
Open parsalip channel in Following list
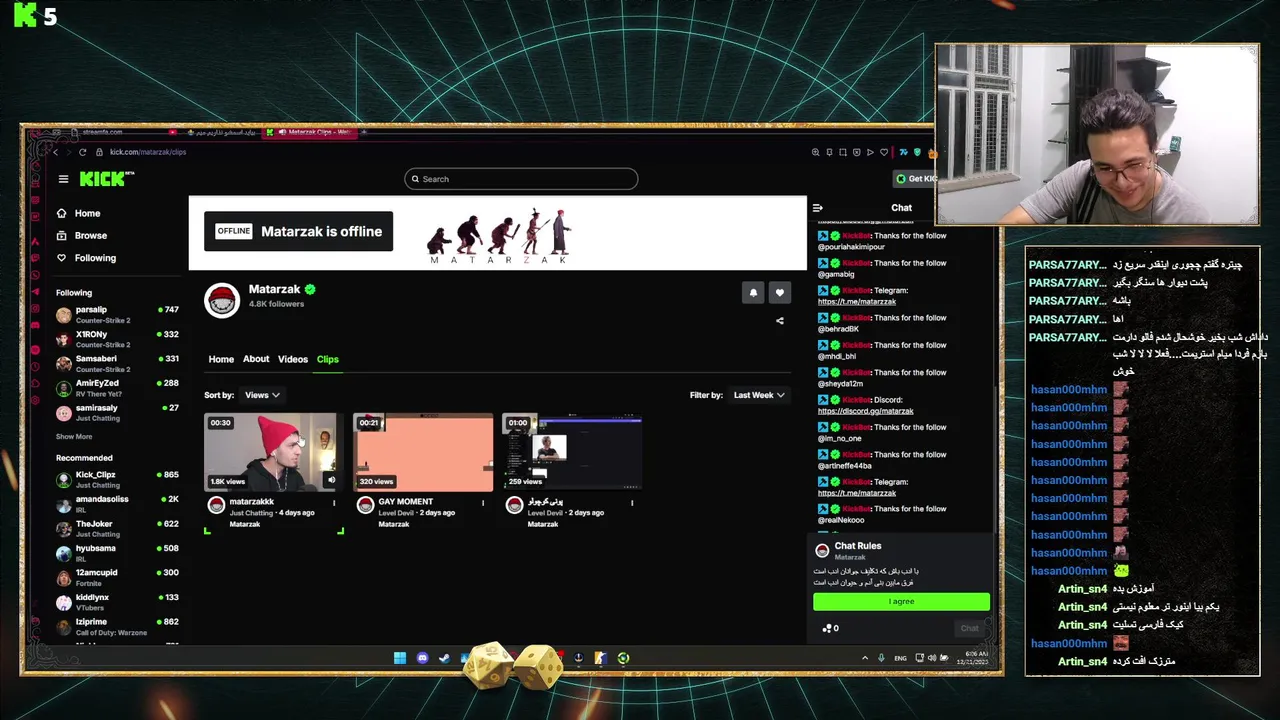117,314
